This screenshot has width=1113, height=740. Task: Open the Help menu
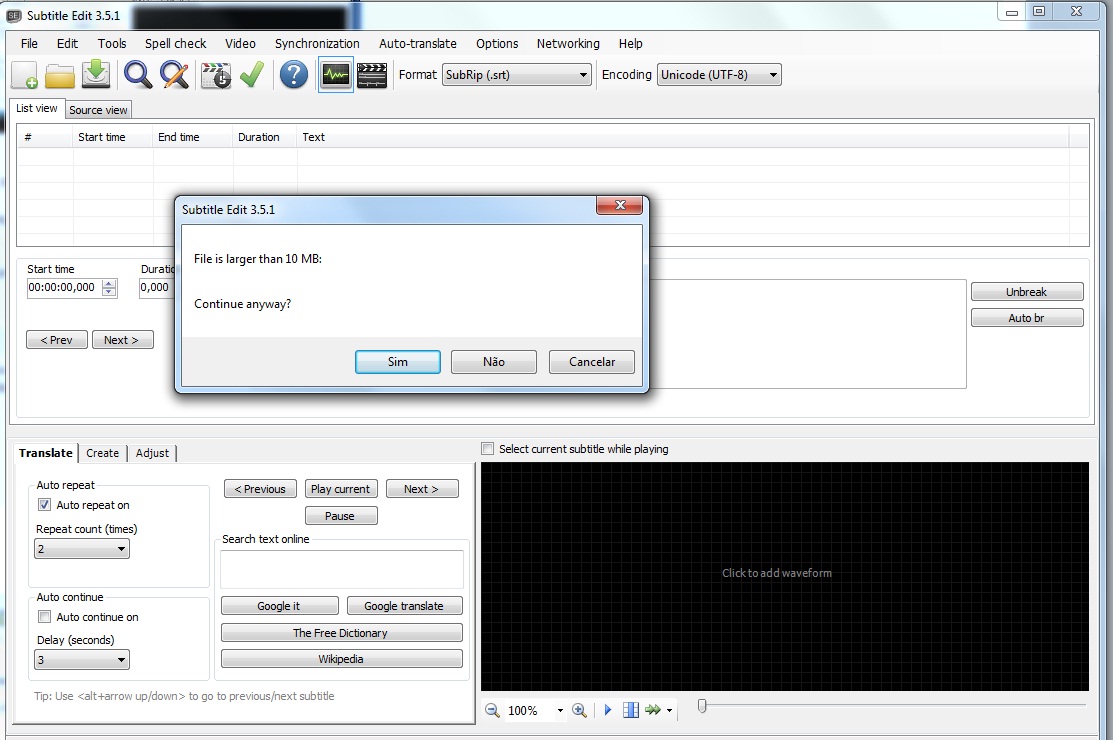pyautogui.click(x=630, y=43)
